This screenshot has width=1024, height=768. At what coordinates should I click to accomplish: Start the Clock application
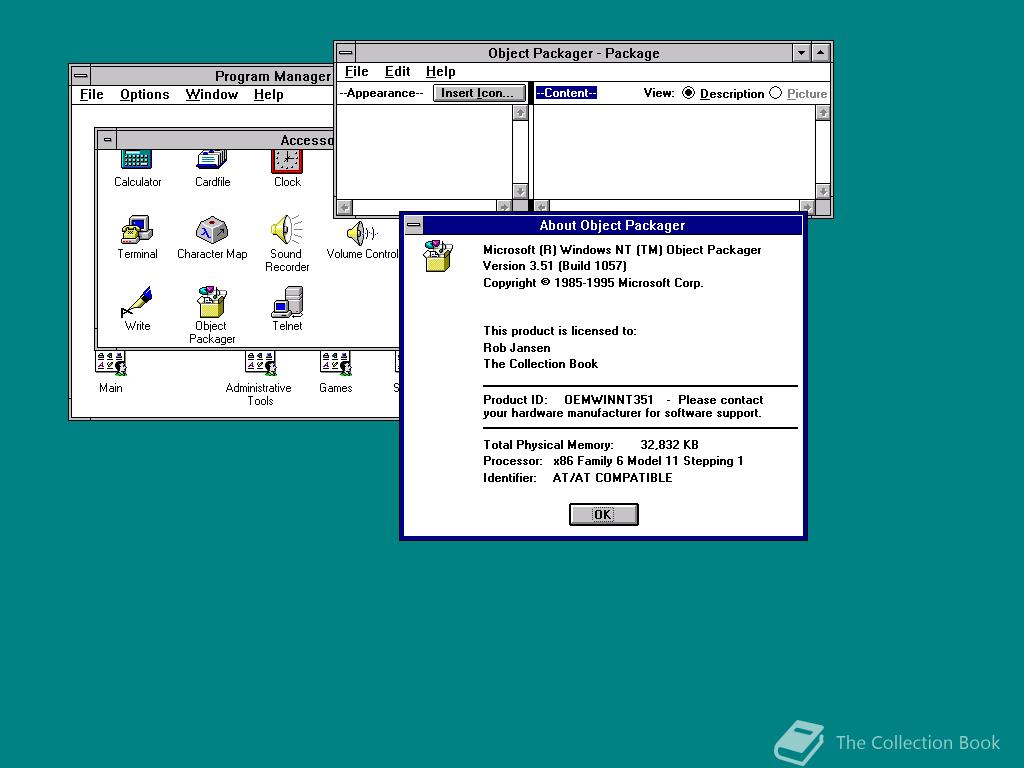[x=287, y=161]
